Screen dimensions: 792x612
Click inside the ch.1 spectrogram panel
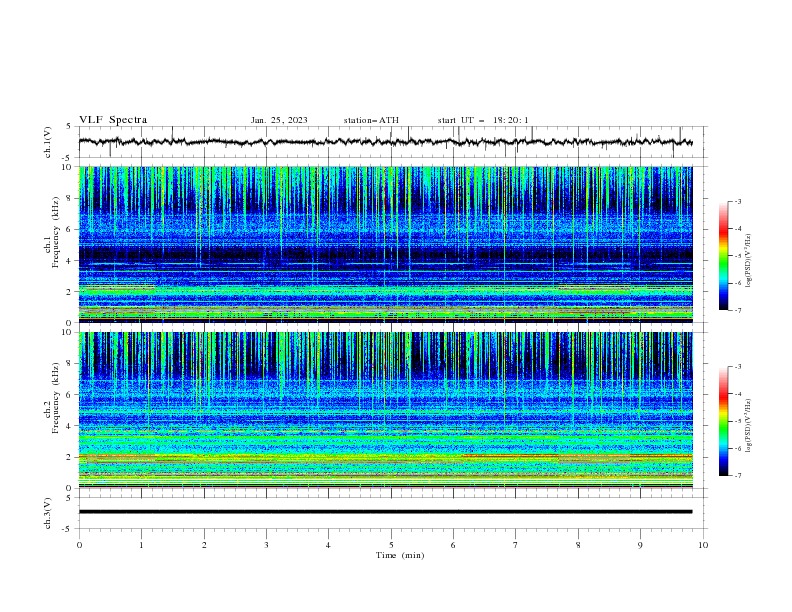coord(385,244)
